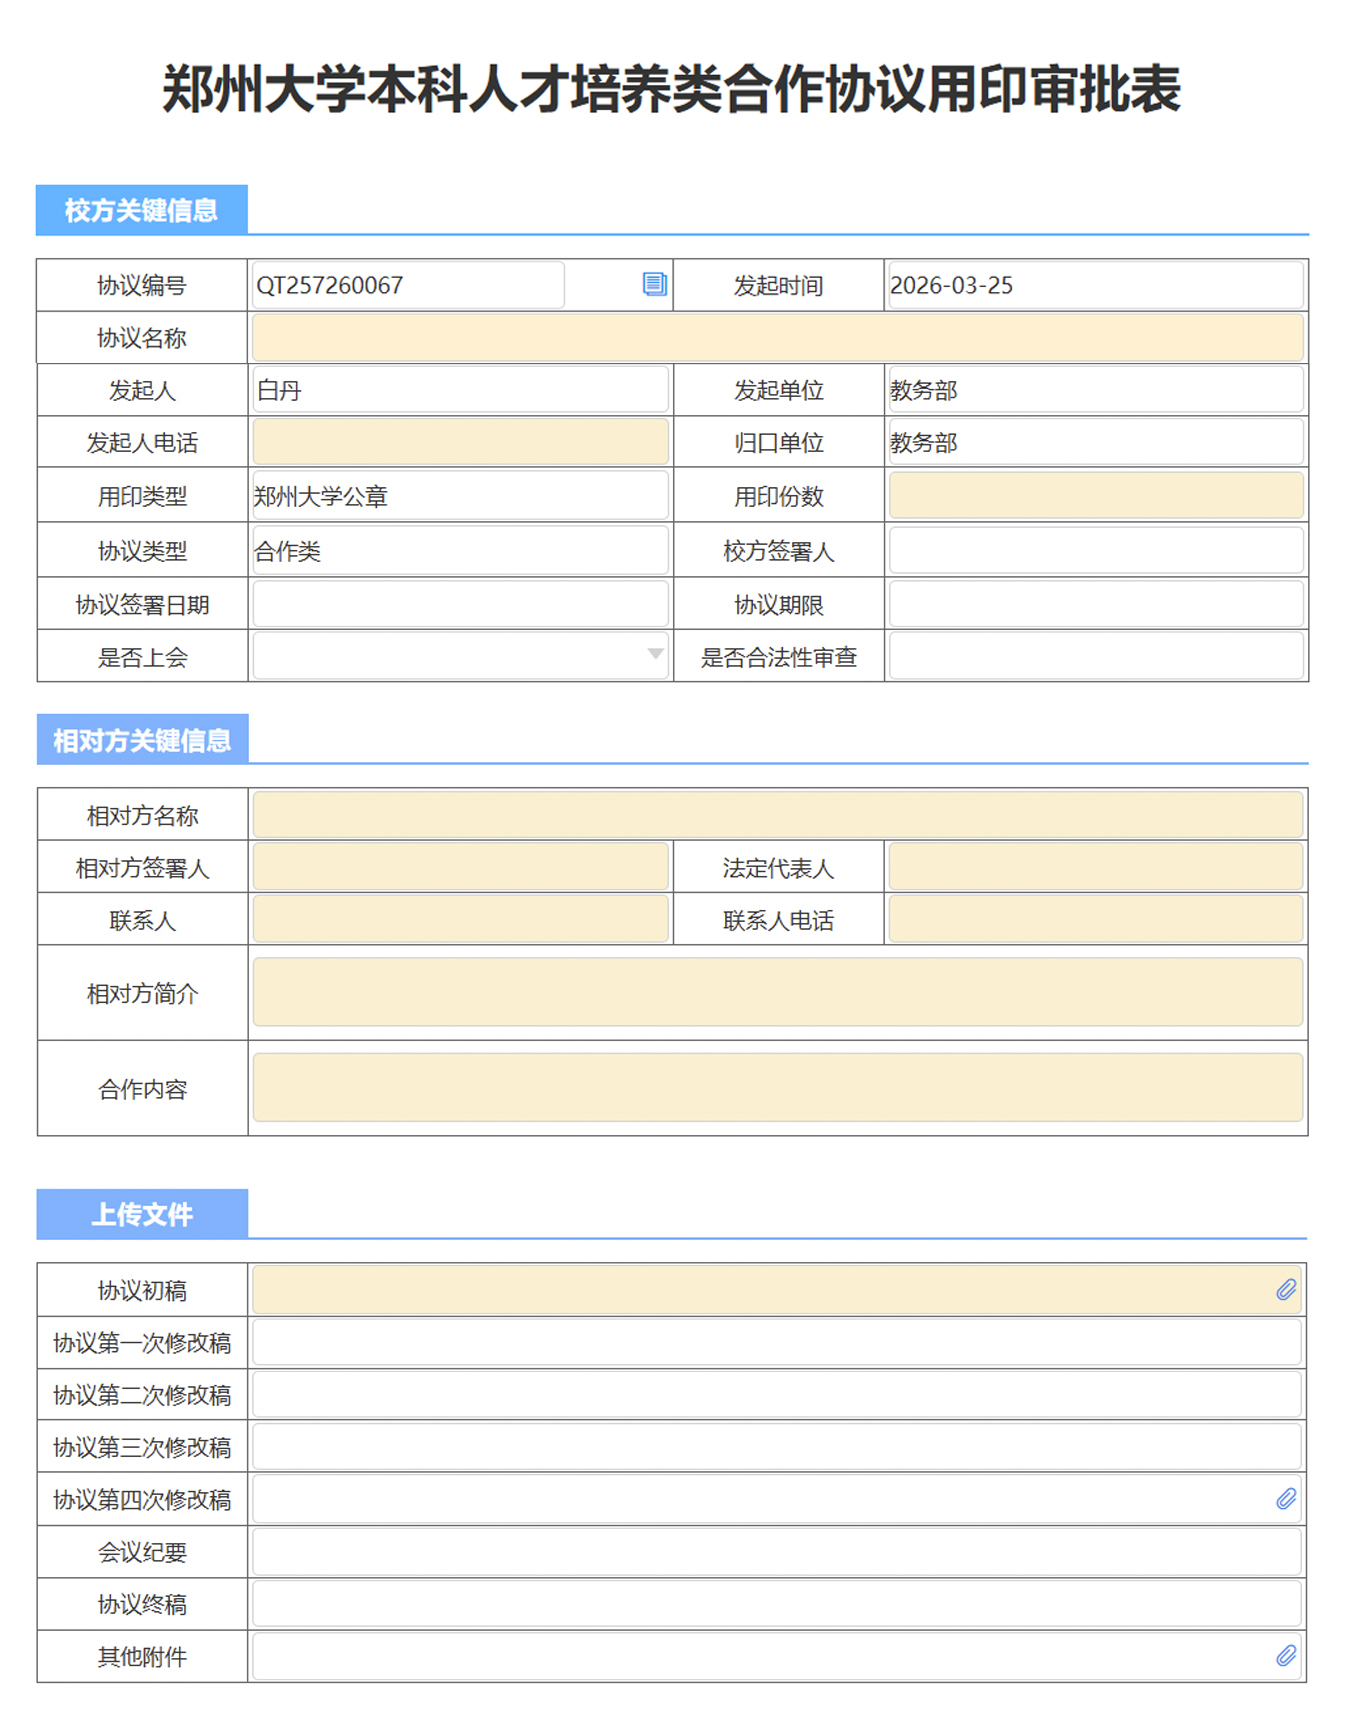
Task: Click the 用印份数 input field
Action: tap(1096, 496)
